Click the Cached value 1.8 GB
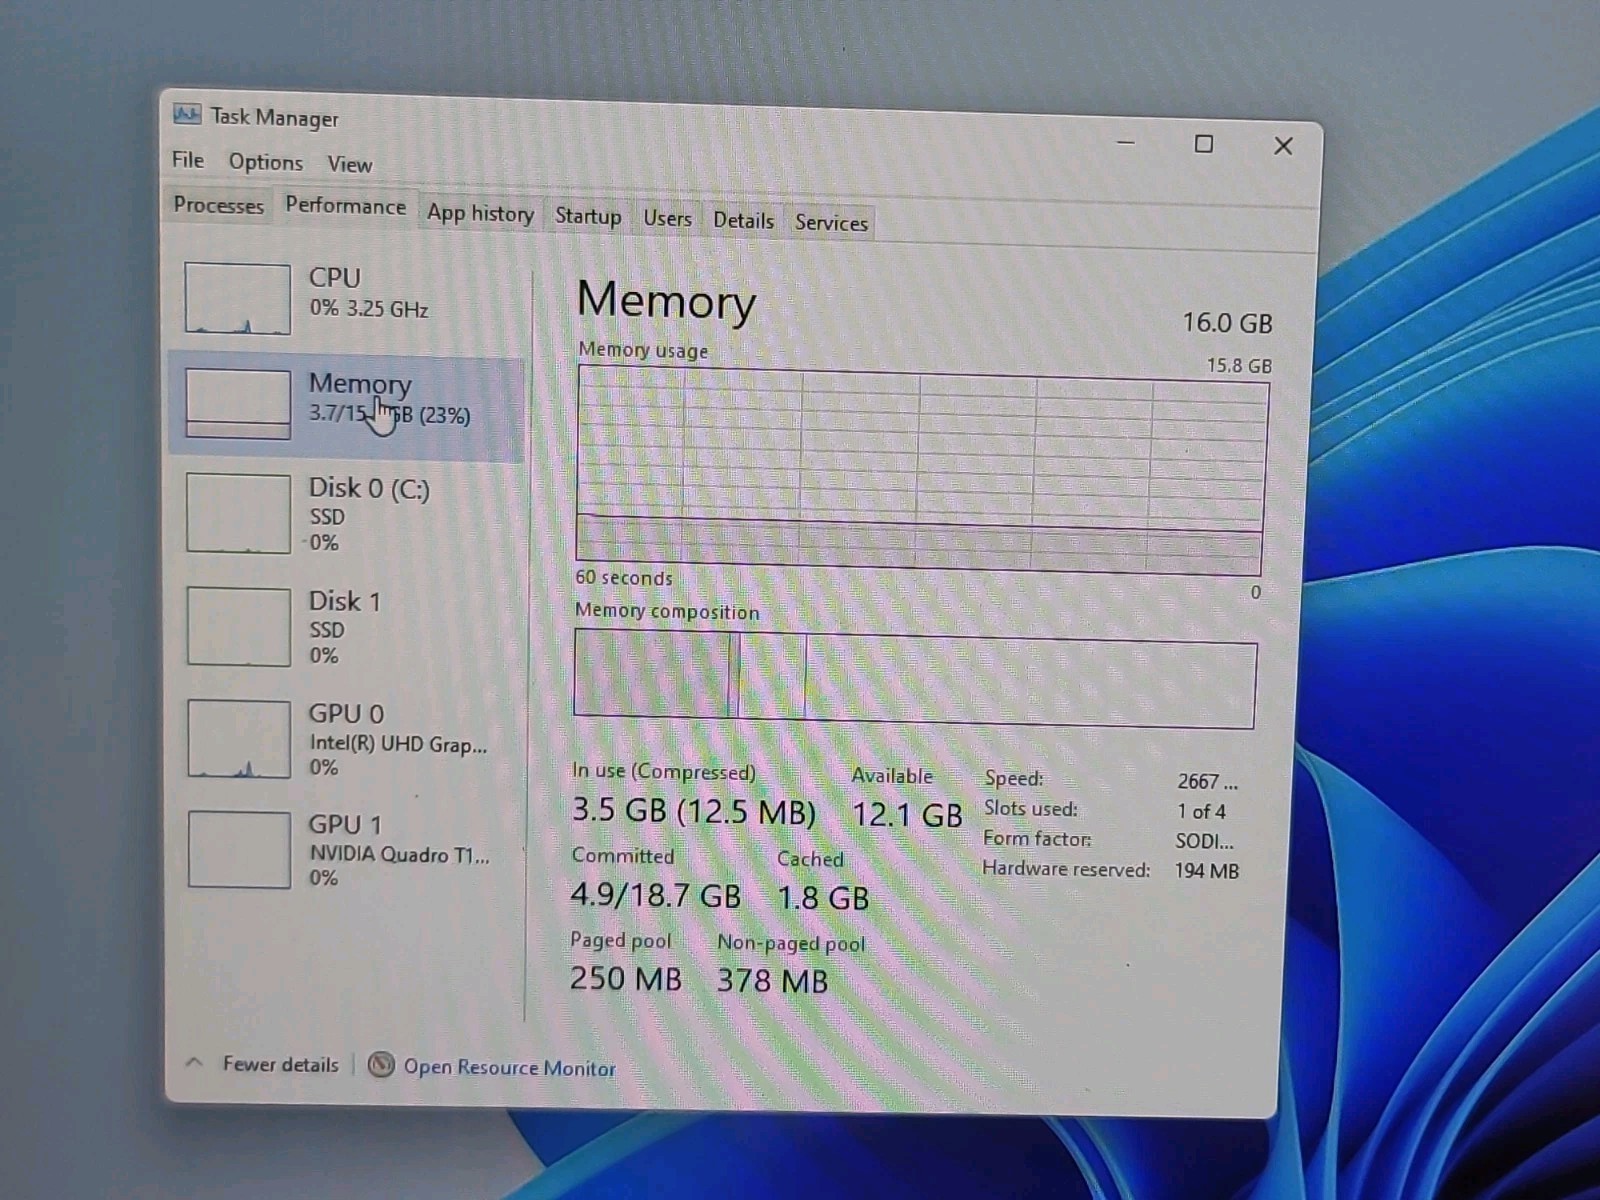 (823, 898)
